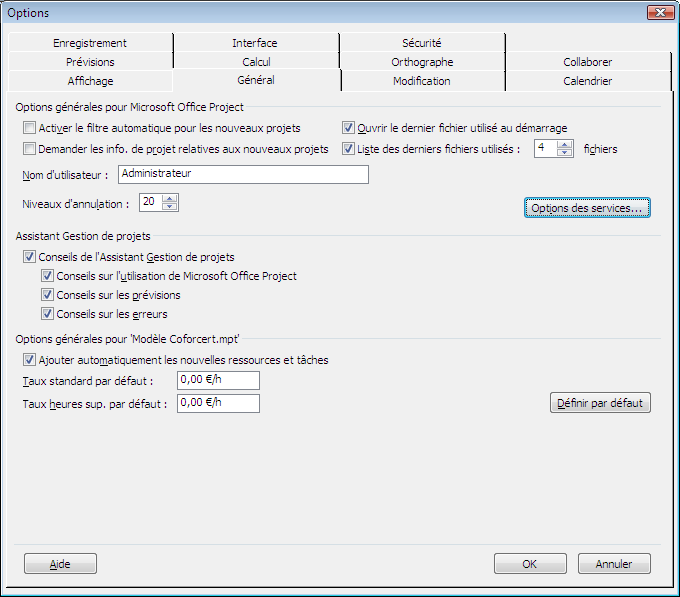Select the Sécurité tab
The width and height of the screenshot is (680, 597).
point(421,43)
